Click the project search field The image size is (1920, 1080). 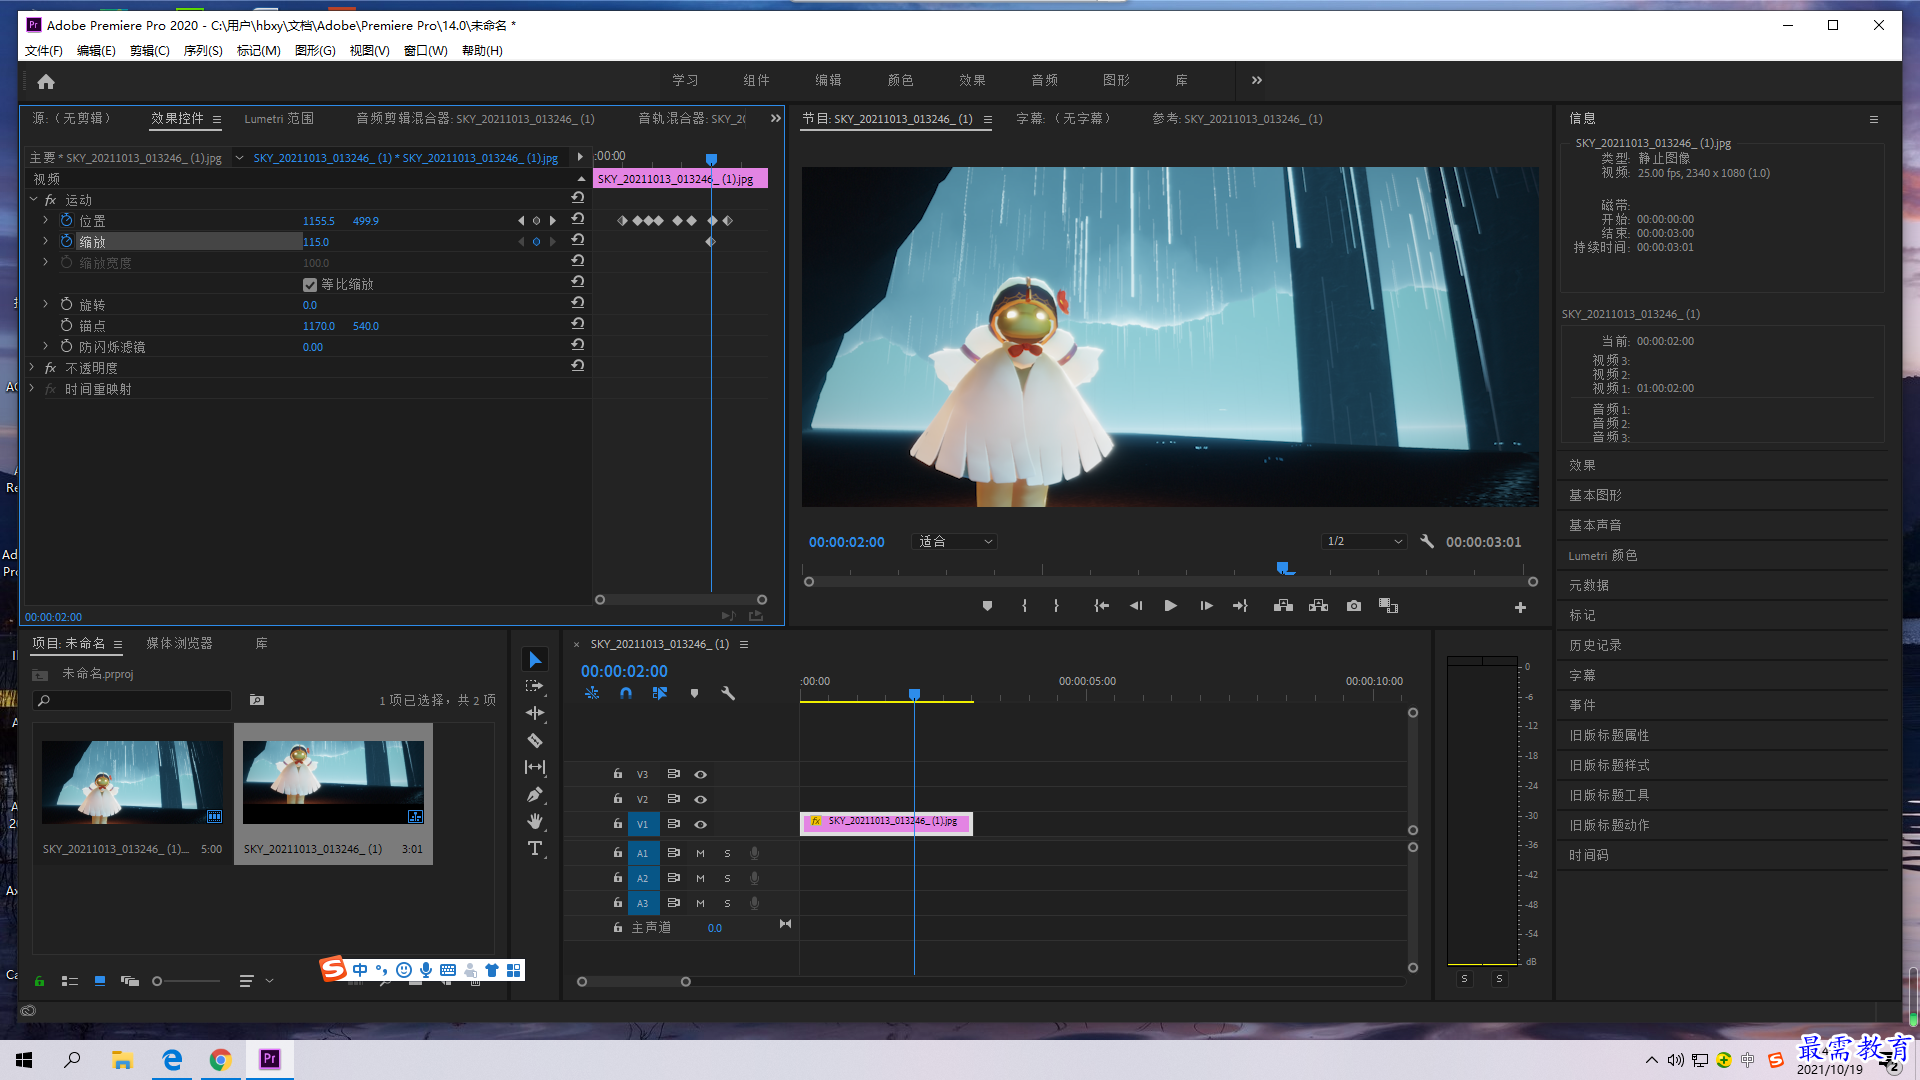[133, 701]
